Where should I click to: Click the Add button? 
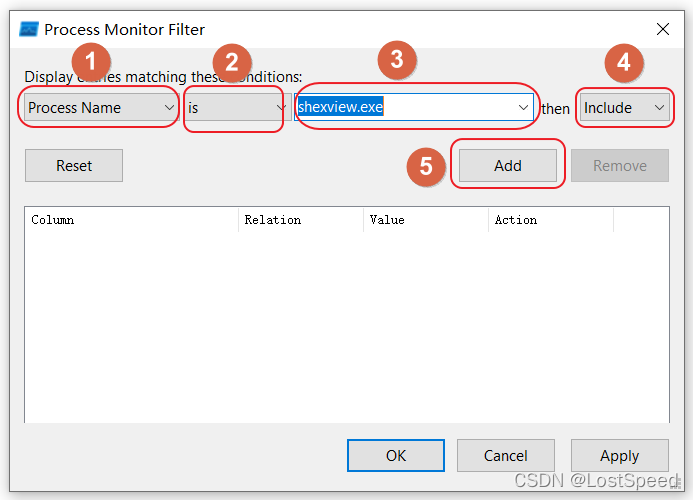click(507, 165)
